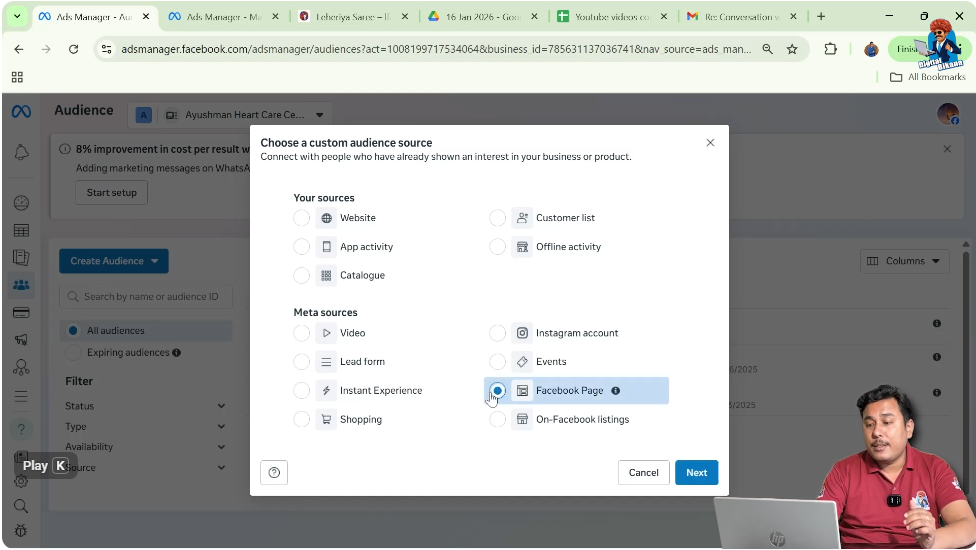Click the Next button

697,472
